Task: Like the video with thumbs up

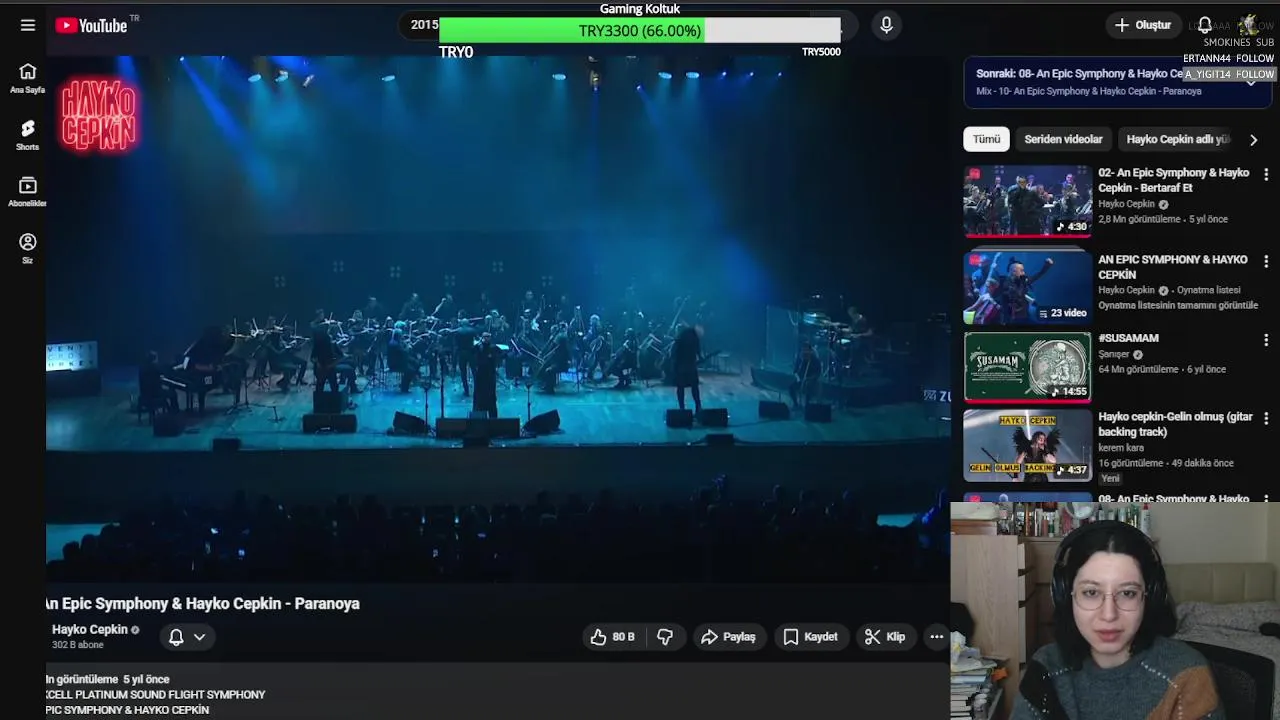Action: (x=613, y=637)
